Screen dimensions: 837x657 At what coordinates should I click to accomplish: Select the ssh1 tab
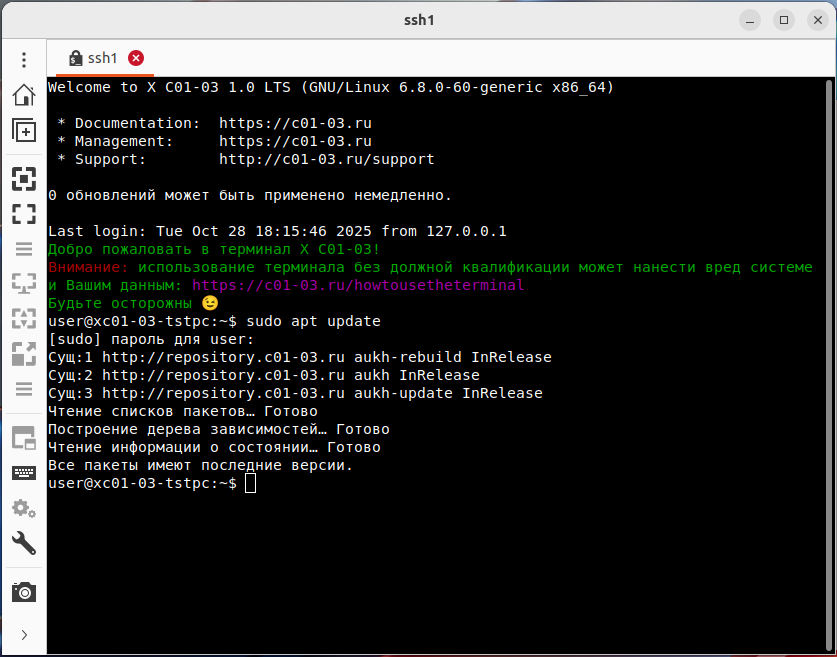point(101,58)
